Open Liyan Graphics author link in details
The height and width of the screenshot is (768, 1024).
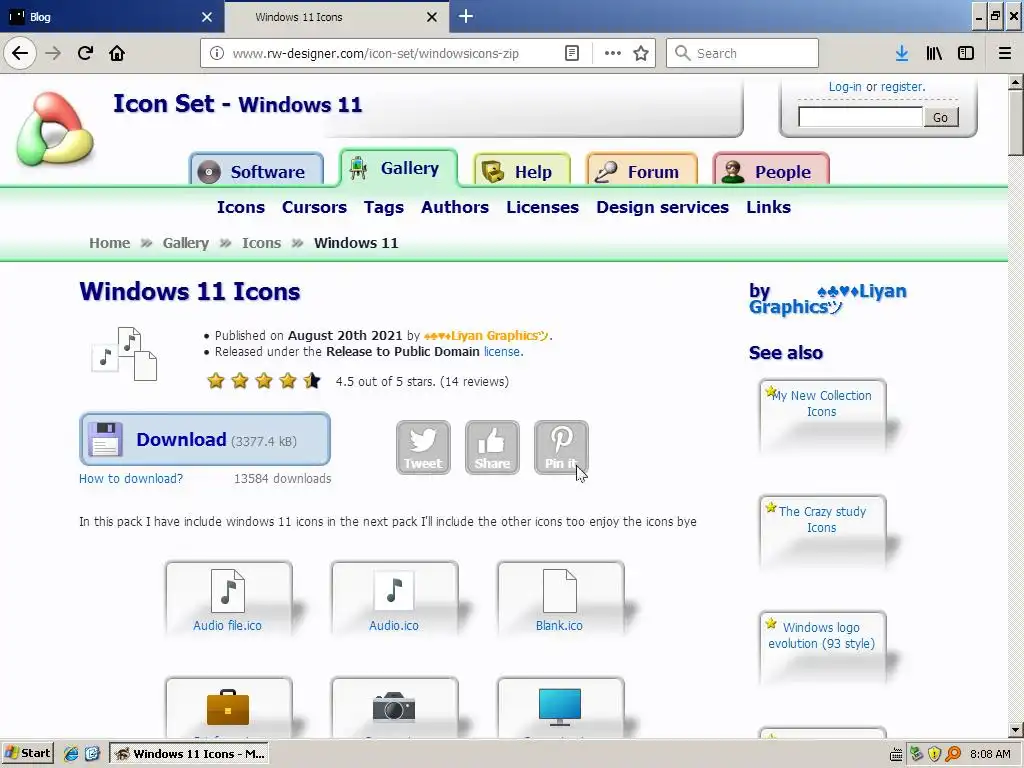coord(487,336)
